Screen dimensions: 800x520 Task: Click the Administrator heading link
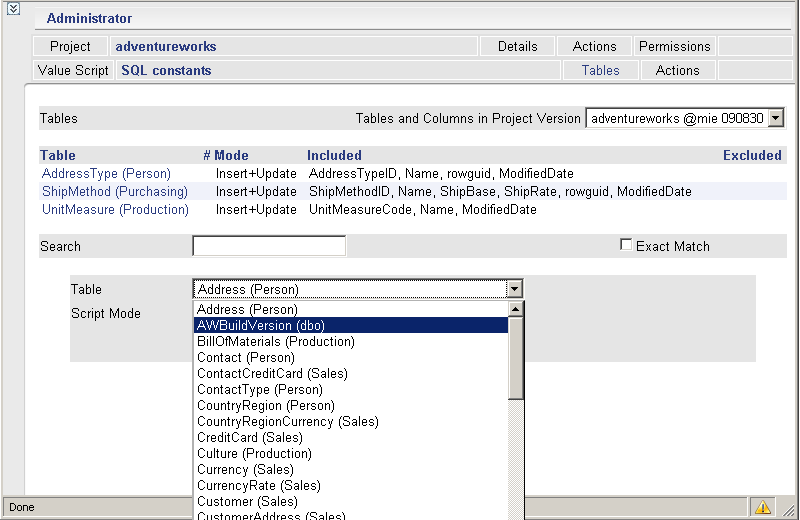(89, 18)
